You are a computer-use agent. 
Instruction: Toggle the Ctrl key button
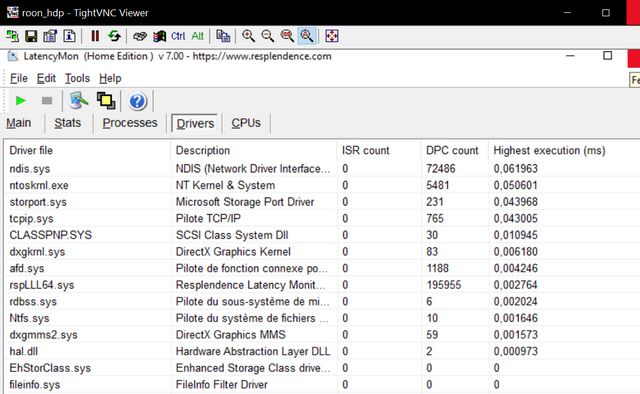[178, 36]
